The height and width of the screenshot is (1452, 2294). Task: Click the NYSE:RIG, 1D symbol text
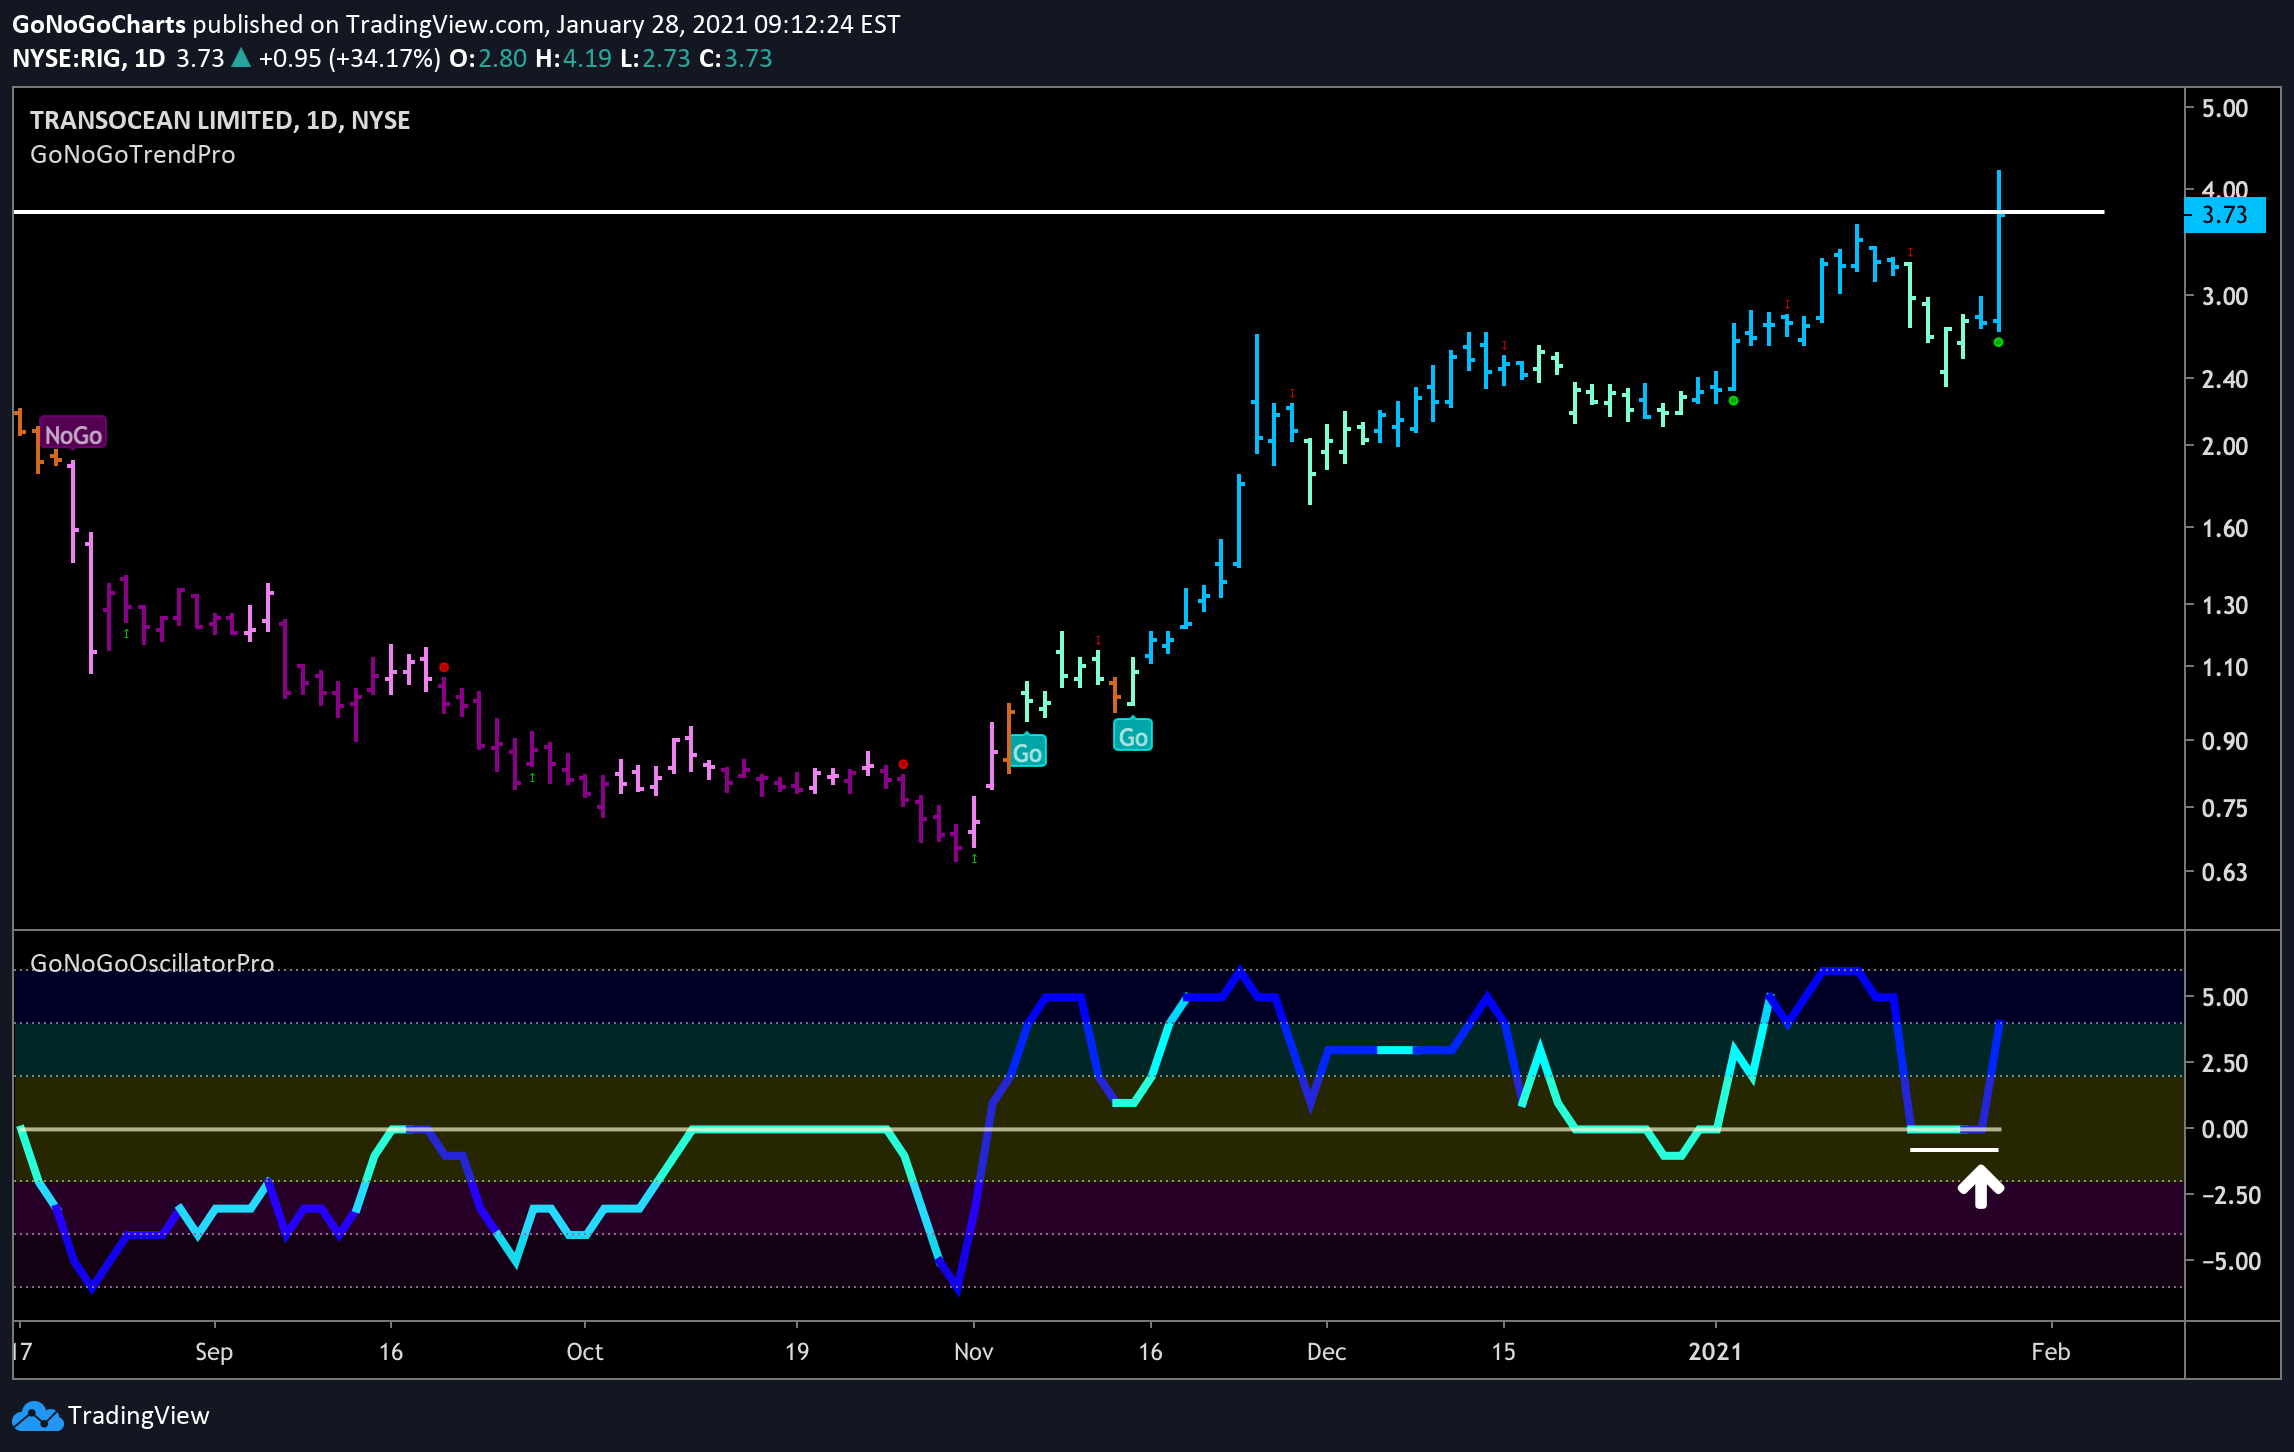pyautogui.click(x=88, y=58)
